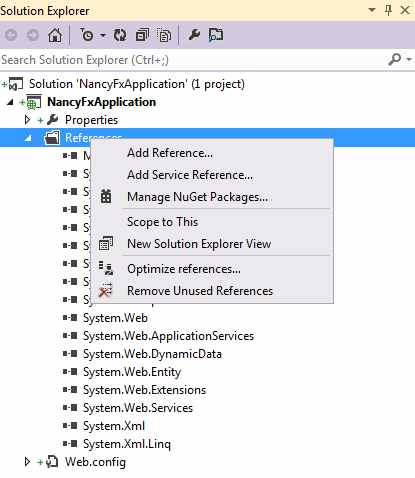Image resolution: width=415 pixels, height=478 pixels.
Task: Select System.Web.ApplicationServices reference
Action: tap(168, 336)
